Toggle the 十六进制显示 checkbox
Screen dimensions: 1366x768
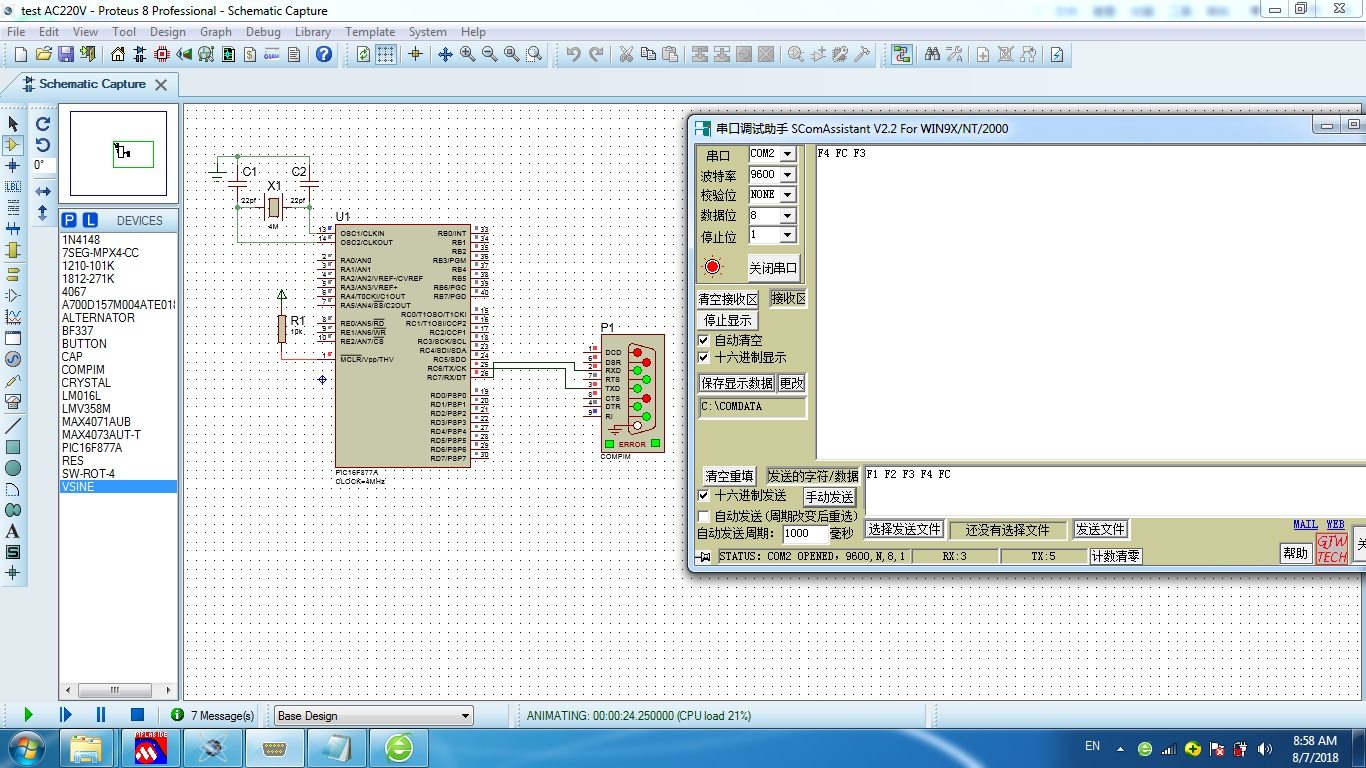[x=704, y=358]
